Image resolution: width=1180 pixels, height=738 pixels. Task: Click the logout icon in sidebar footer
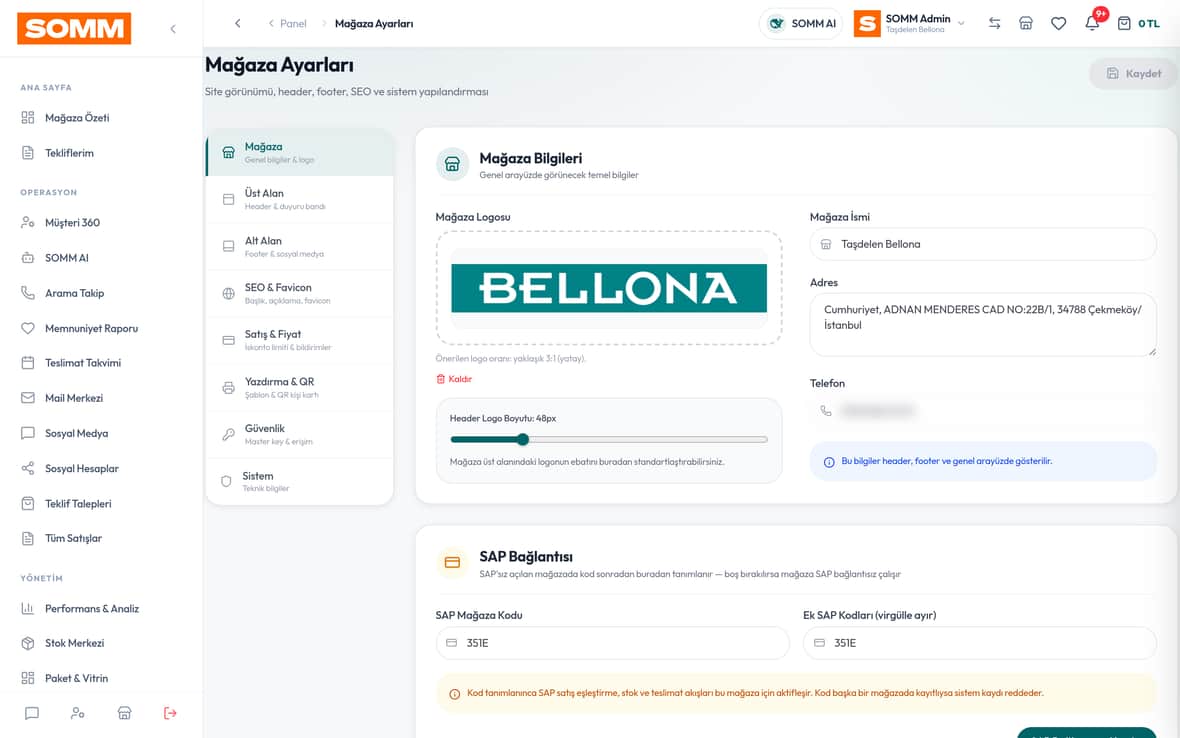tap(170, 713)
